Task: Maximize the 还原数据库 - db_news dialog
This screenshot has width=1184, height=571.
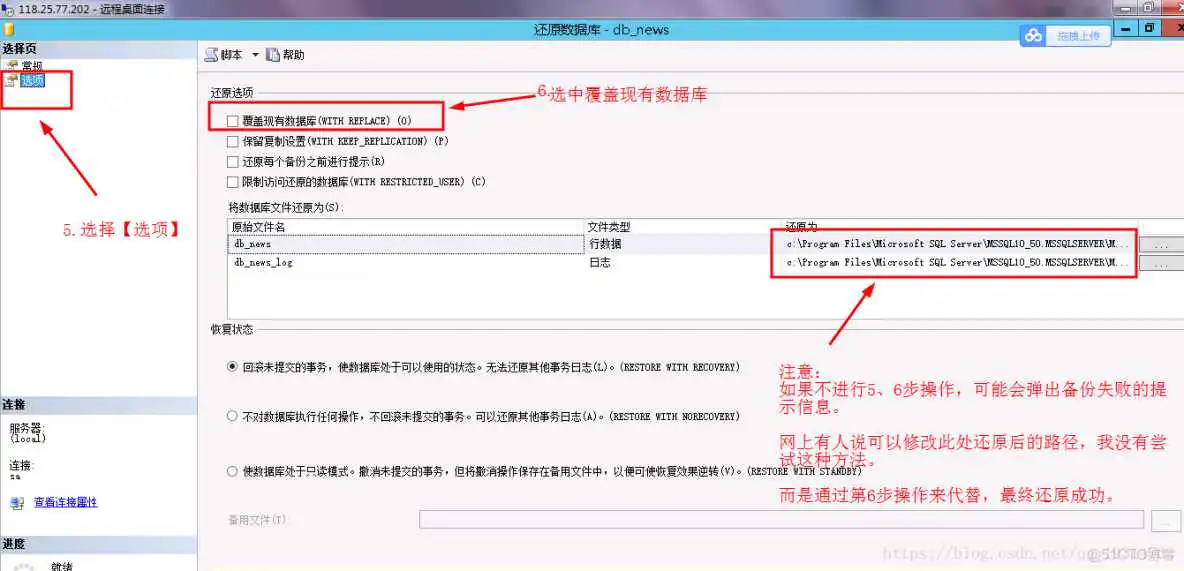Action: [x=1149, y=29]
